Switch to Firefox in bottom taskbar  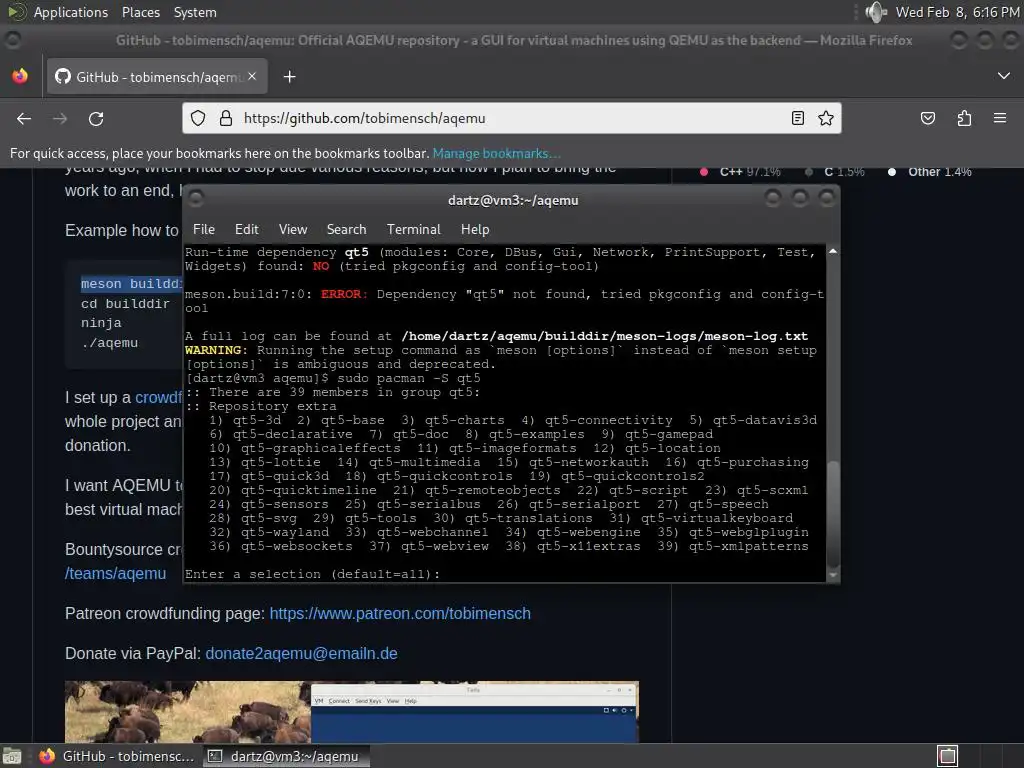tap(116, 756)
